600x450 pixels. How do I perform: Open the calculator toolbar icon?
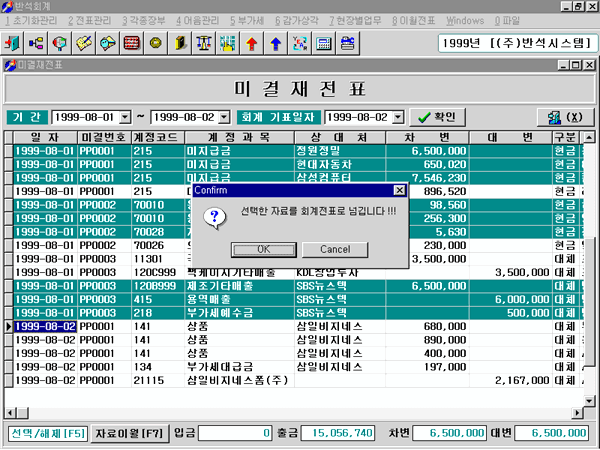(324, 43)
